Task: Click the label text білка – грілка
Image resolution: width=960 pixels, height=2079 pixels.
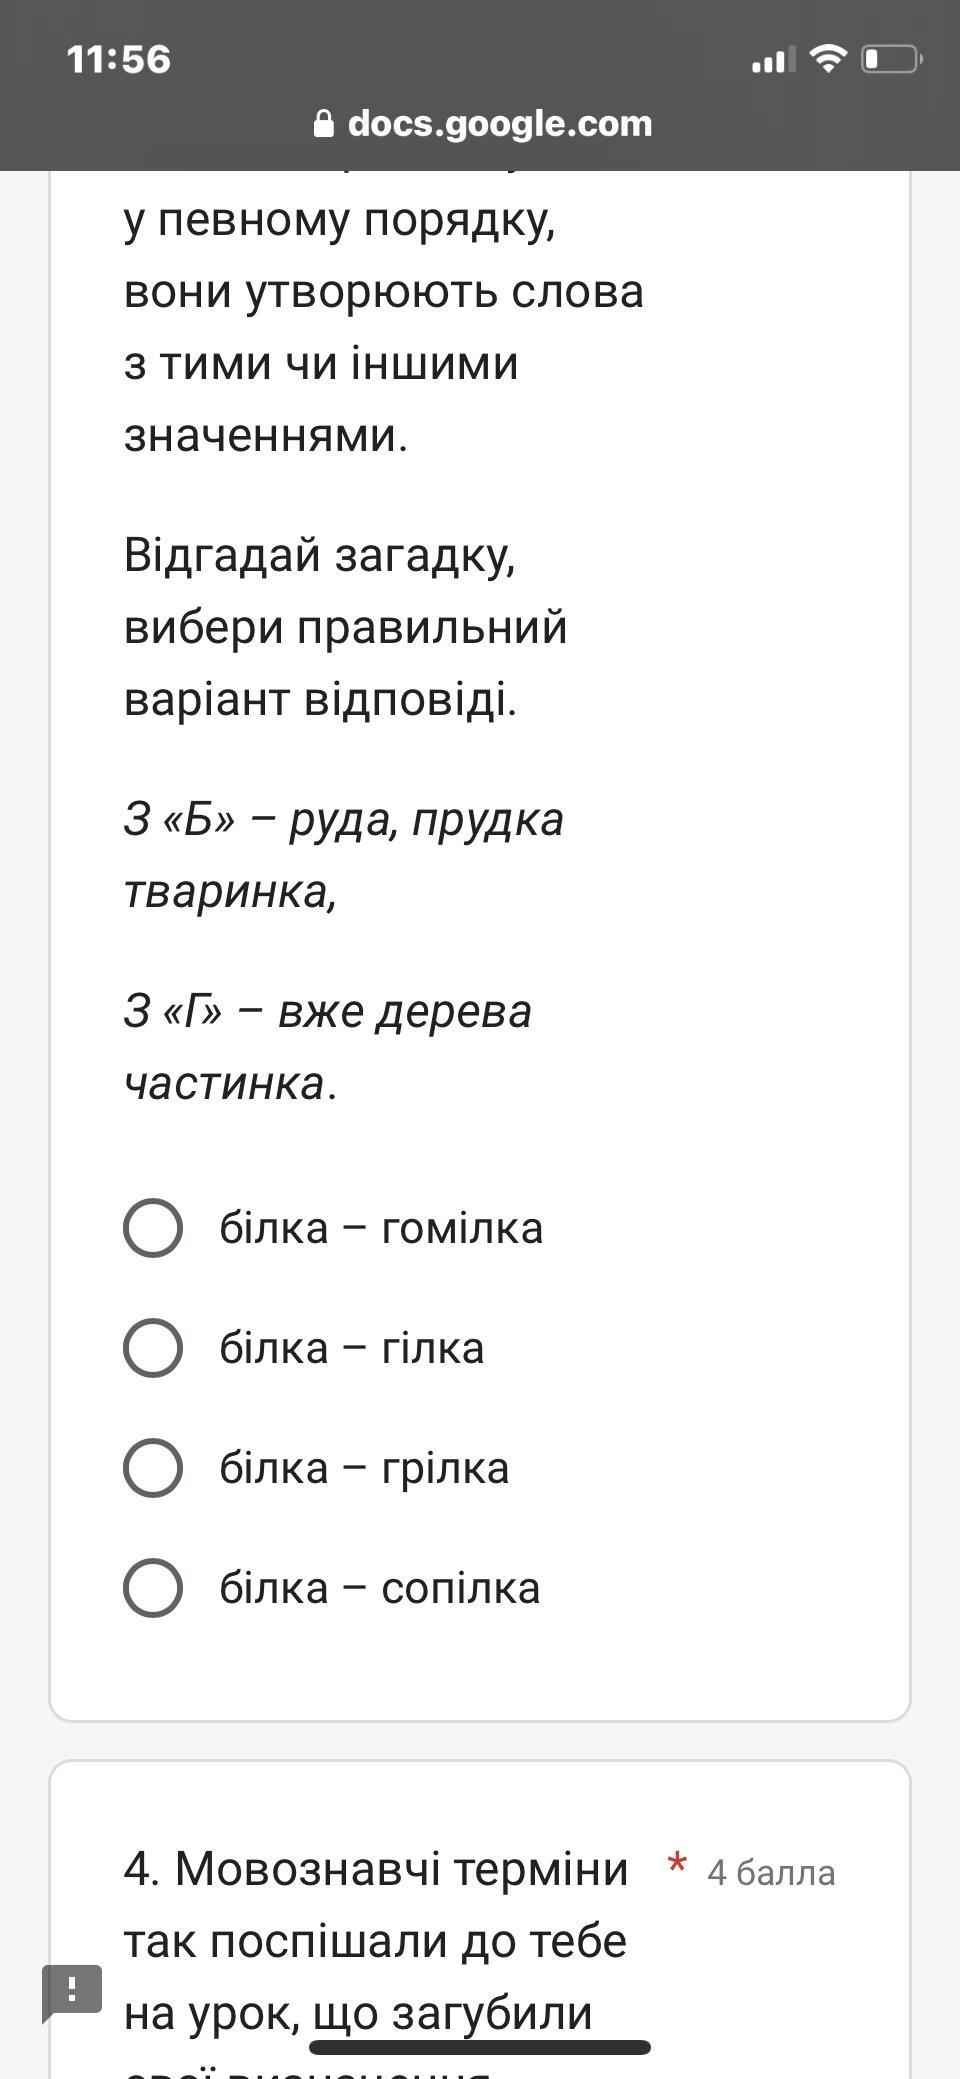Action: 364,1468
